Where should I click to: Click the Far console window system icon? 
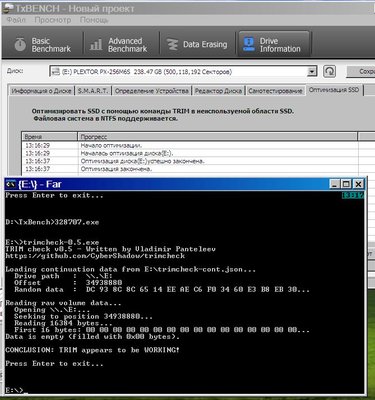click(11, 184)
